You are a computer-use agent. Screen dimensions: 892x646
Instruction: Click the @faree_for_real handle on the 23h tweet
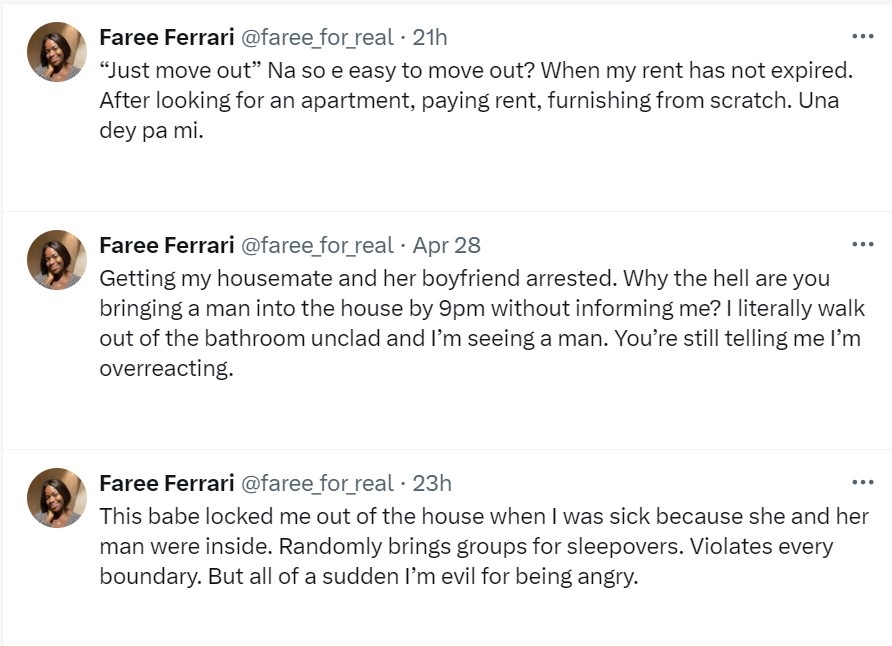pyautogui.click(x=318, y=483)
